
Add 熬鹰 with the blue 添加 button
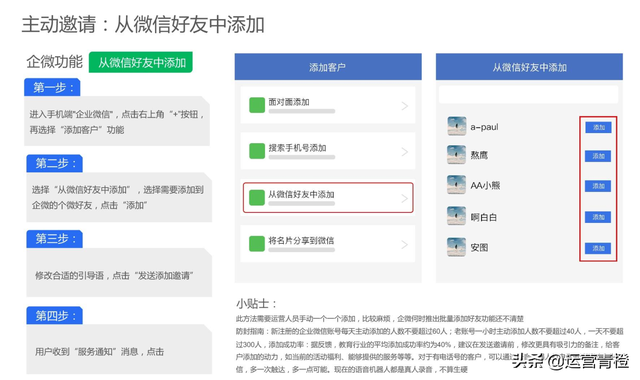(x=598, y=156)
